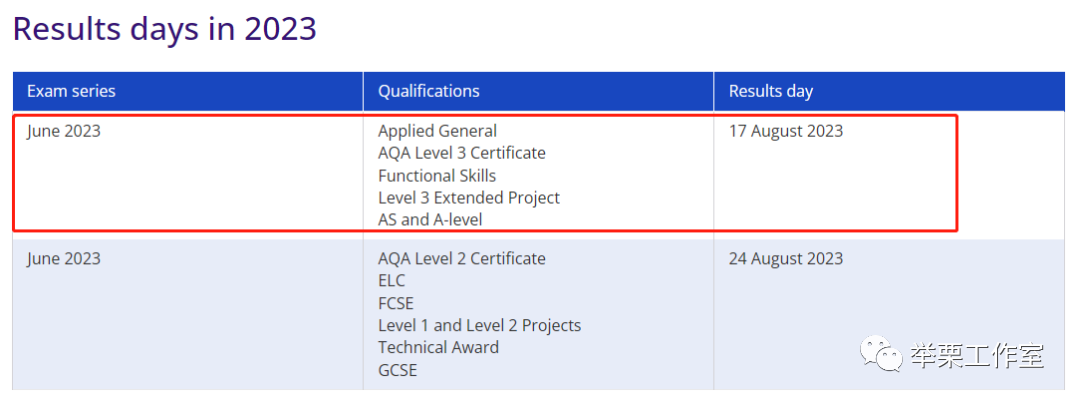This screenshot has height=404, width=1080.
Task: Click the FCSE qualification entry
Action: 396,304
